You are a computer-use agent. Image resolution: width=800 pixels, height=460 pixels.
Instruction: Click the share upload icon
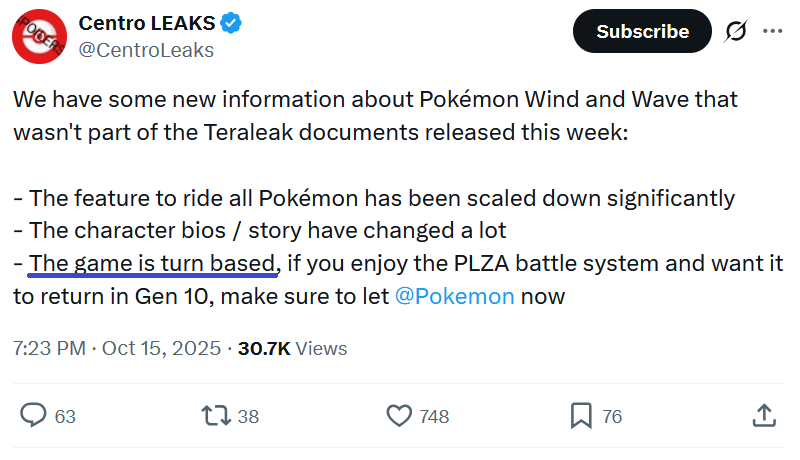(x=763, y=415)
